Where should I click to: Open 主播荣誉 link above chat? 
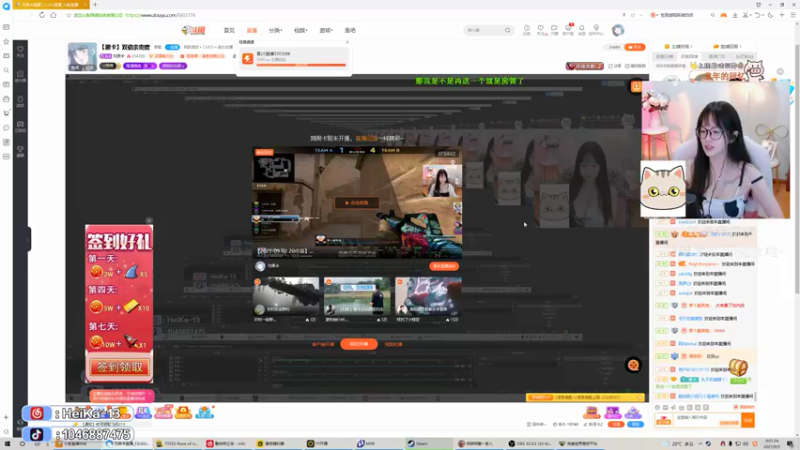click(679, 46)
